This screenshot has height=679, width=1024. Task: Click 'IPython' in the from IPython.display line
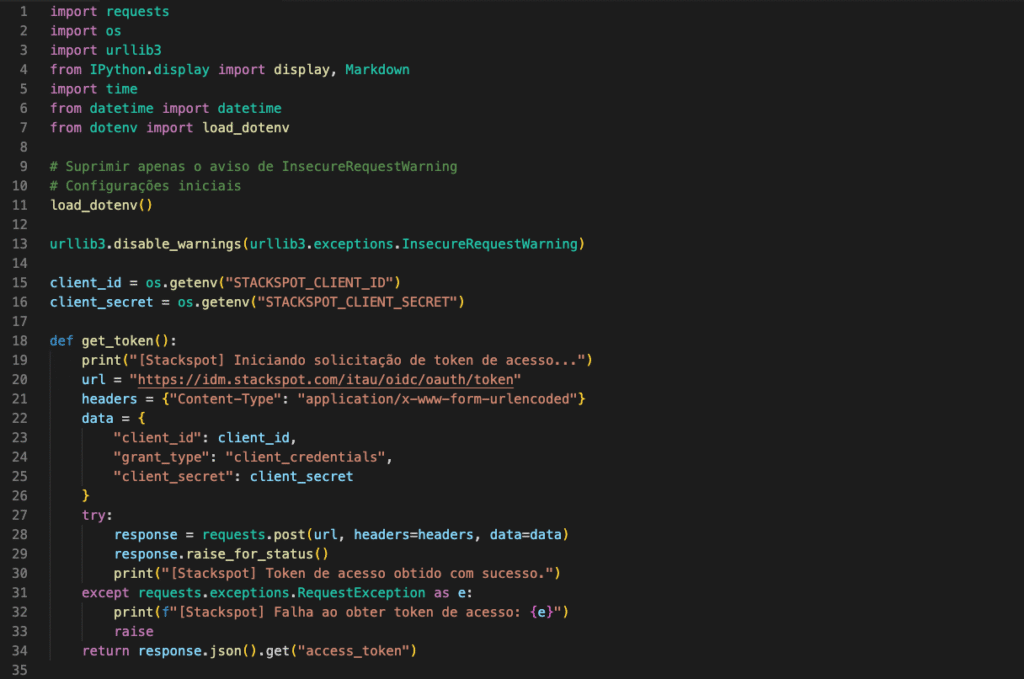tap(118, 69)
